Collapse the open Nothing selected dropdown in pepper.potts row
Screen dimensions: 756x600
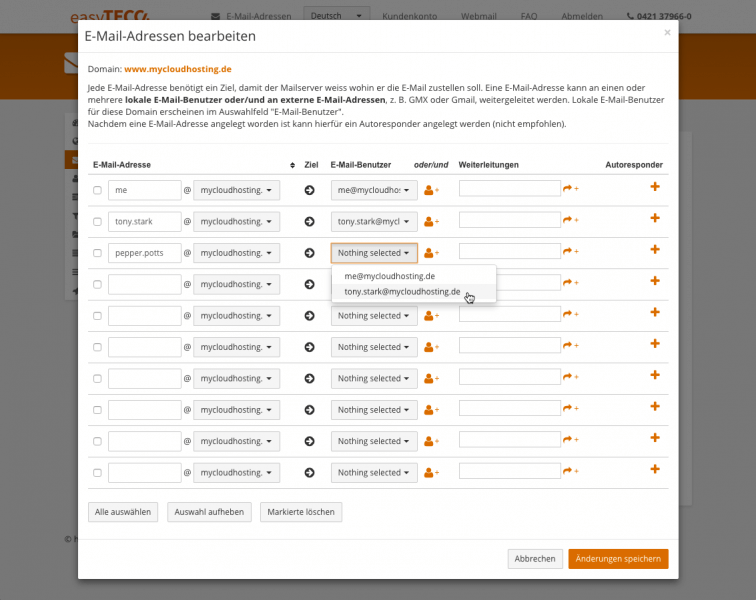tap(374, 253)
